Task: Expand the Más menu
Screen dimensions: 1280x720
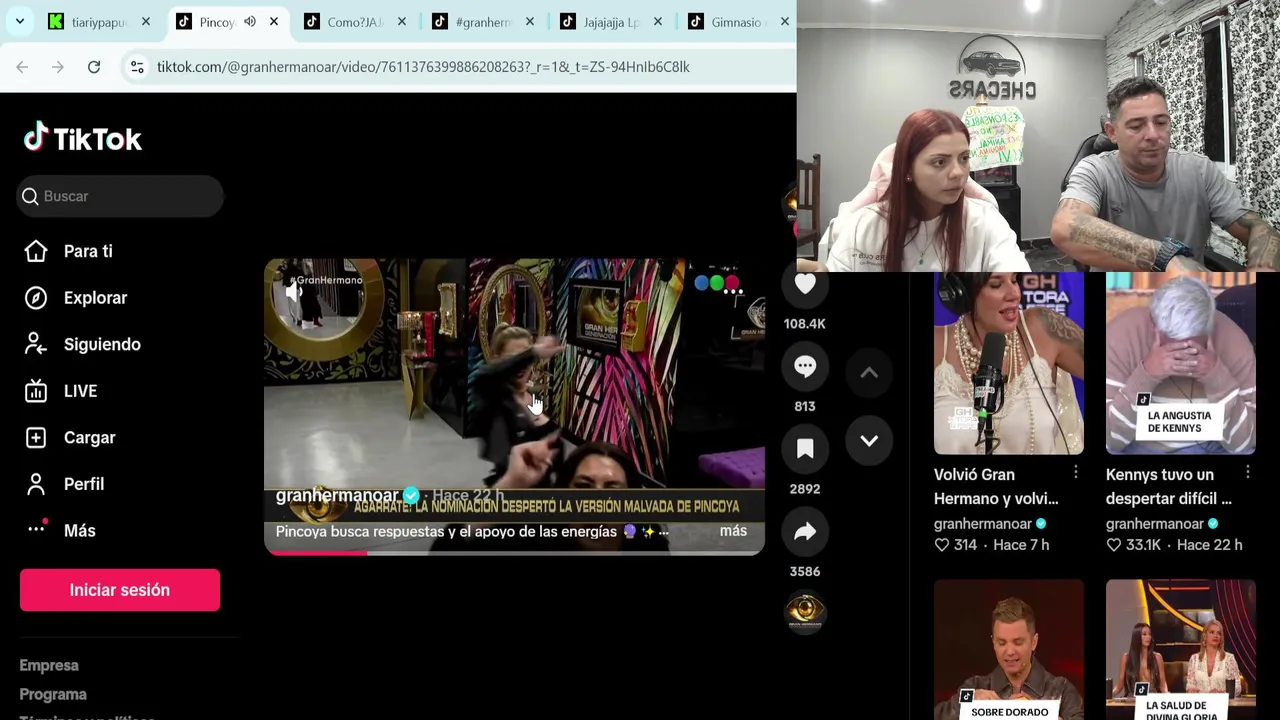Action: (x=79, y=530)
